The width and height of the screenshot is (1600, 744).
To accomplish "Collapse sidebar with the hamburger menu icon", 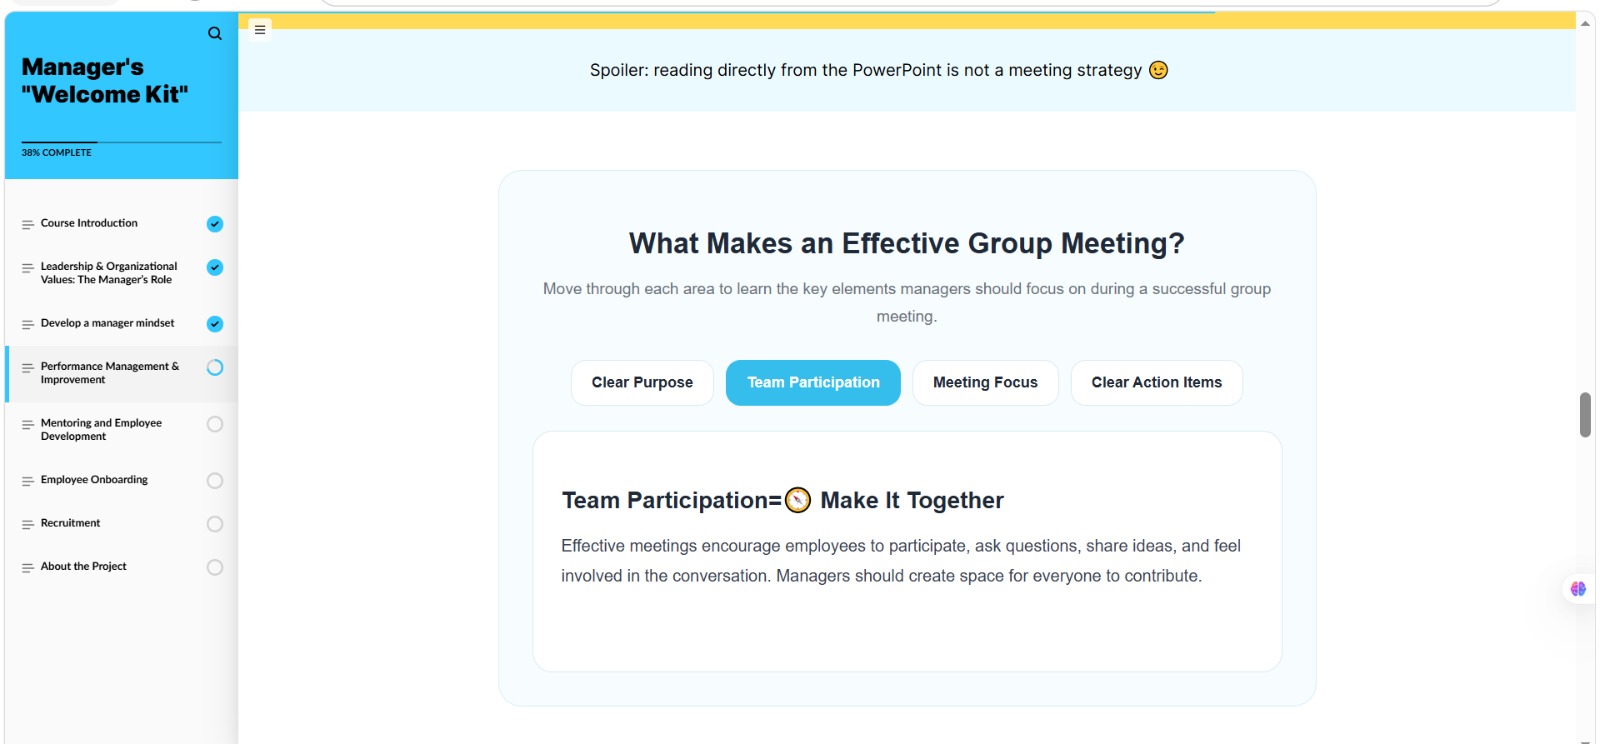I will coord(260,30).
